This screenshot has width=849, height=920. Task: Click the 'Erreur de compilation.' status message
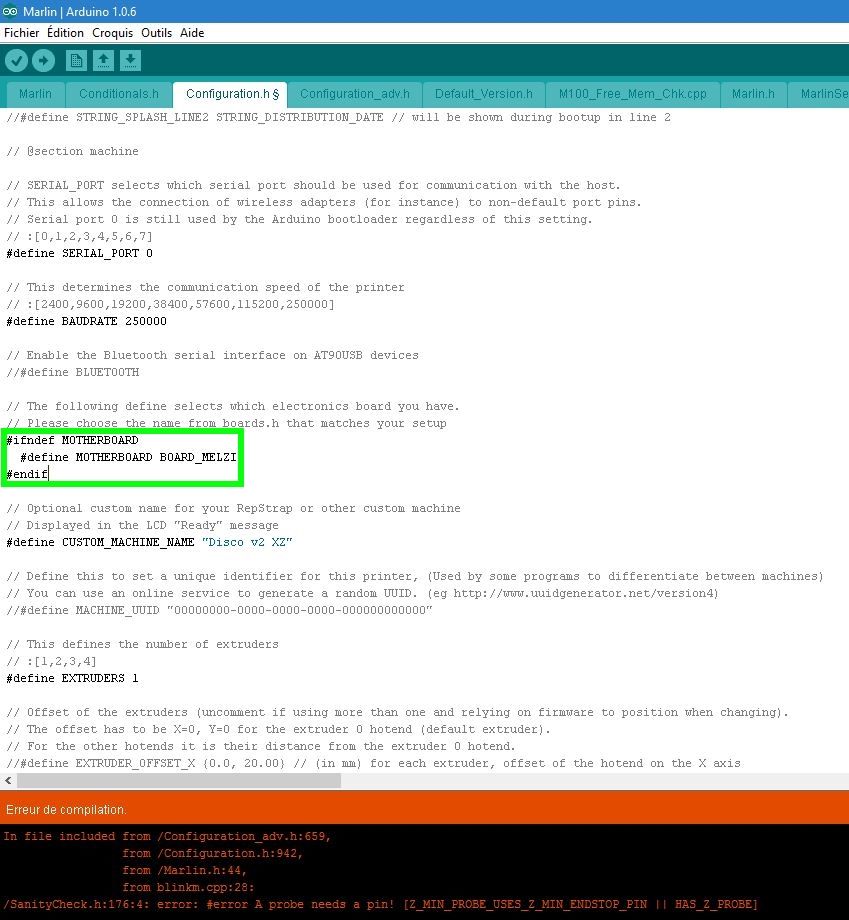pyautogui.click(x=66, y=810)
